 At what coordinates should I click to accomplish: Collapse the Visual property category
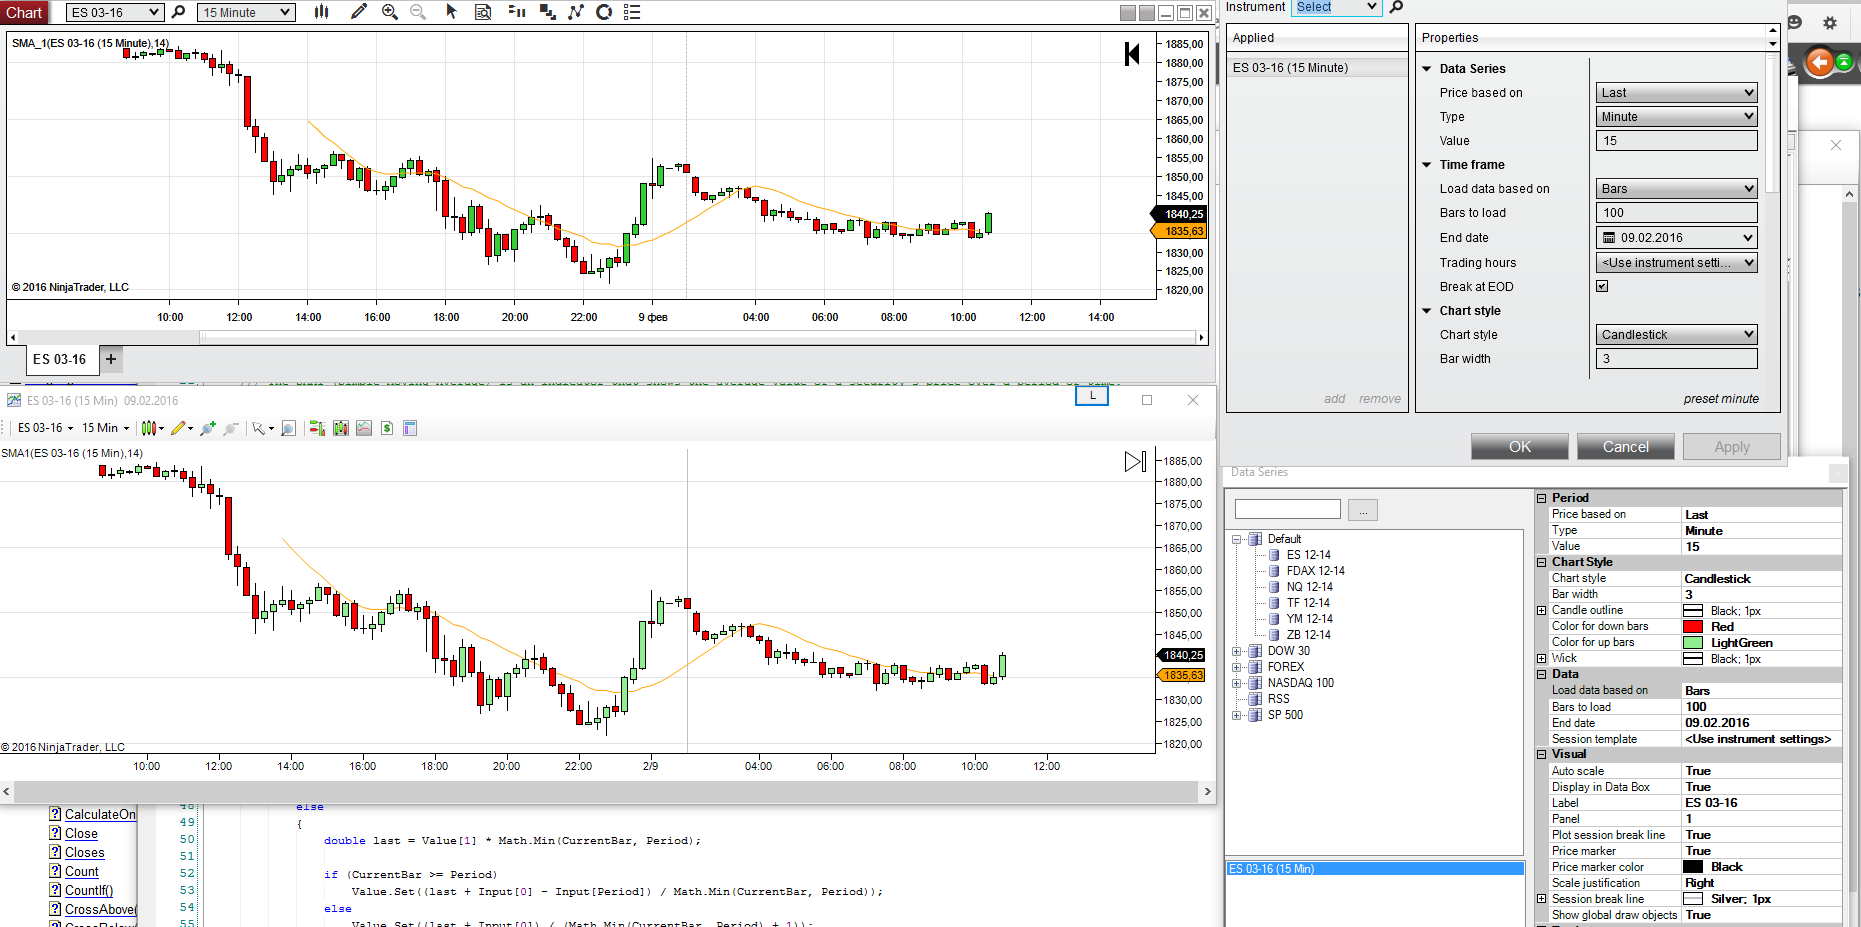1542,754
